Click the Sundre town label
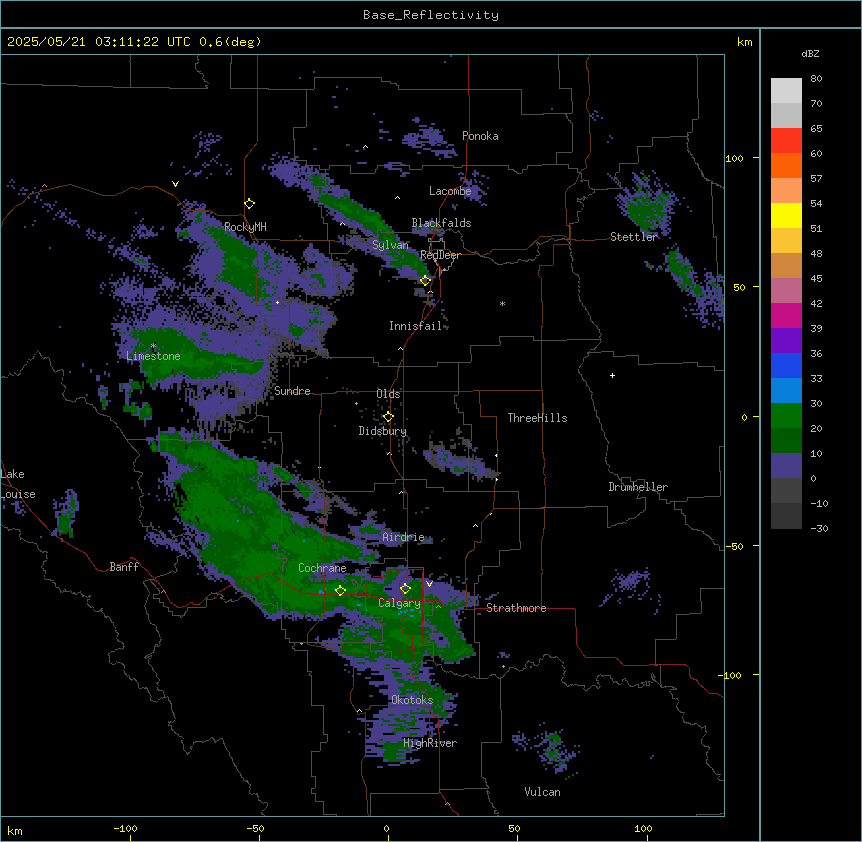The width and height of the screenshot is (862, 842). tap(292, 391)
